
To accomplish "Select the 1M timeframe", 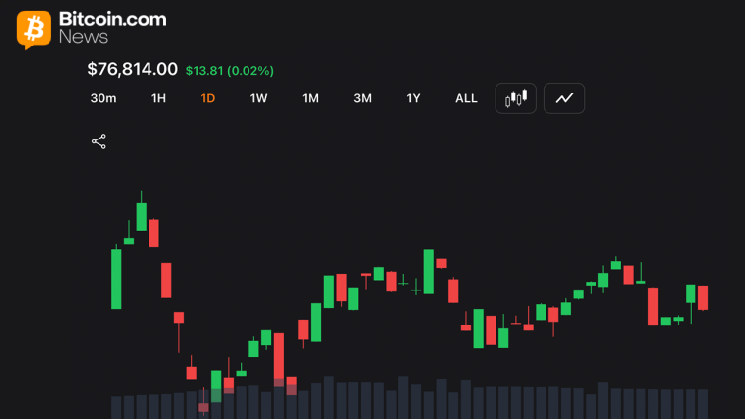I will [x=310, y=98].
